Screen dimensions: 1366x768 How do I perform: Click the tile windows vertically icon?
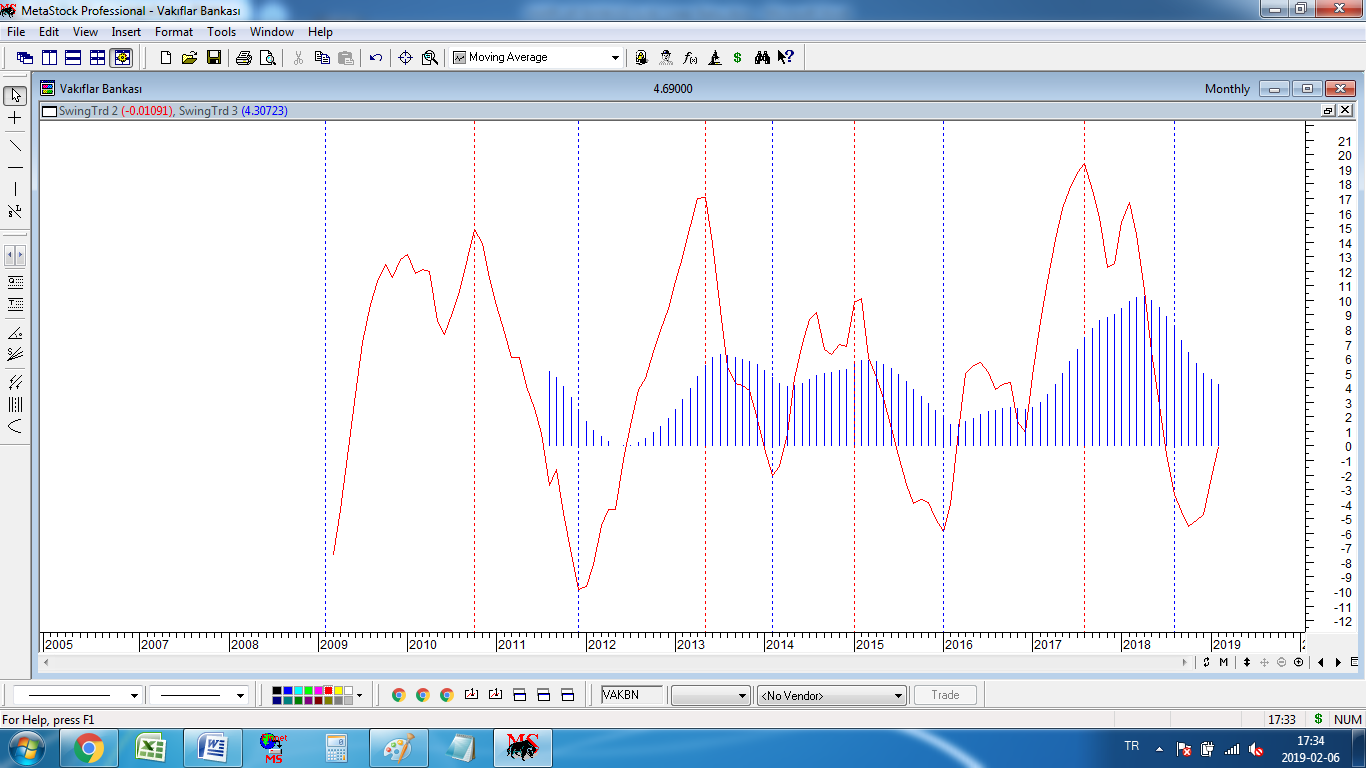point(49,58)
